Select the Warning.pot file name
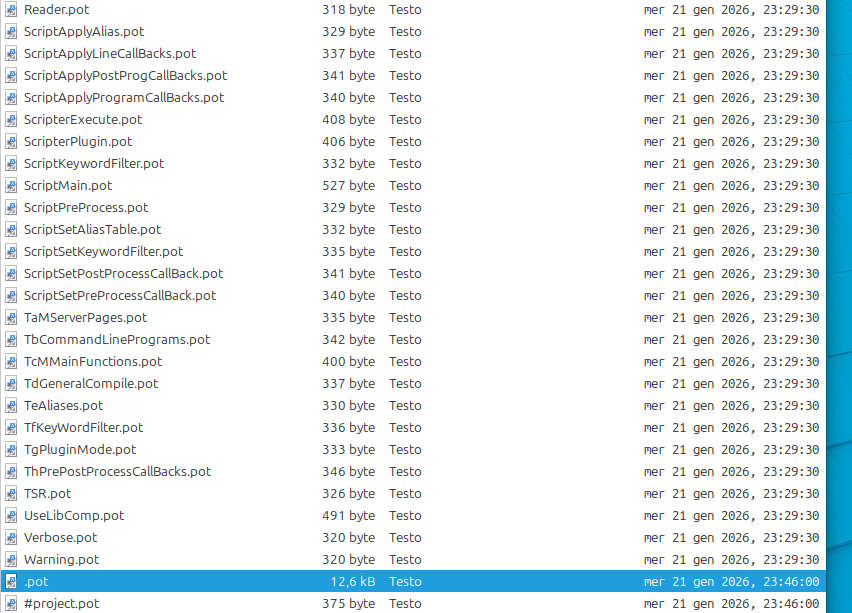852x613 pixels. click(x=61, y=559)
